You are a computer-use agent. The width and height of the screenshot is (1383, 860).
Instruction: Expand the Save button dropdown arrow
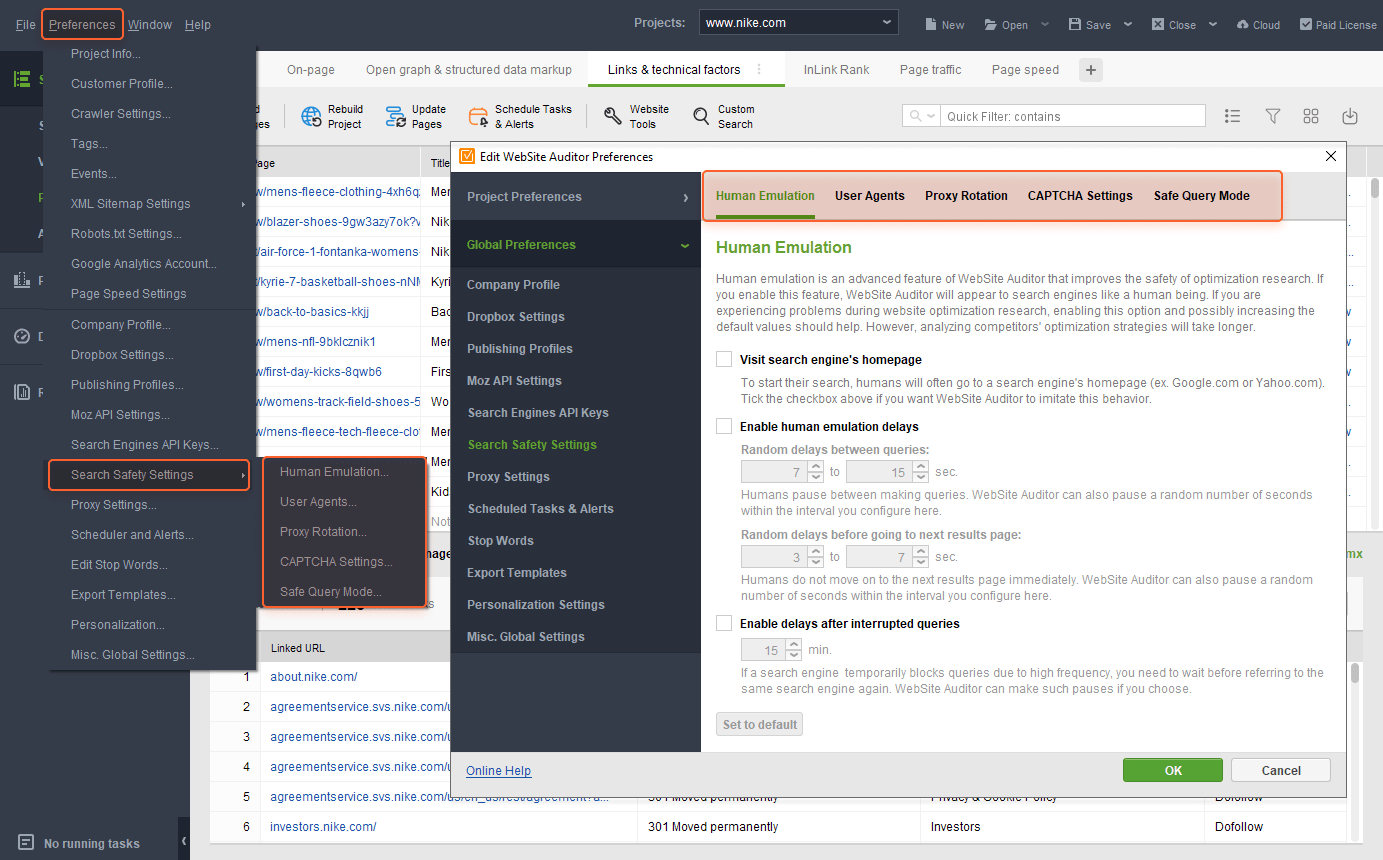click(x=1128, y=24)
